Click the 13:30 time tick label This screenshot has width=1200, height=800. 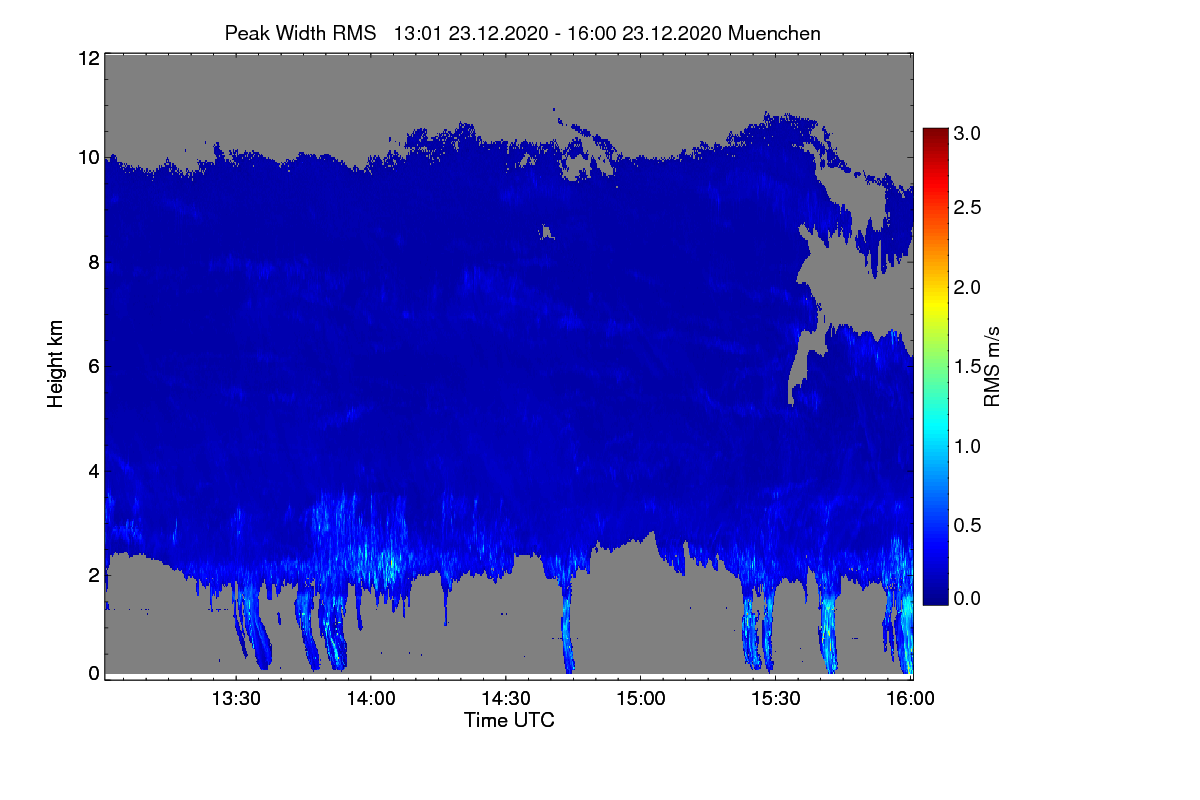pos(236,699)
